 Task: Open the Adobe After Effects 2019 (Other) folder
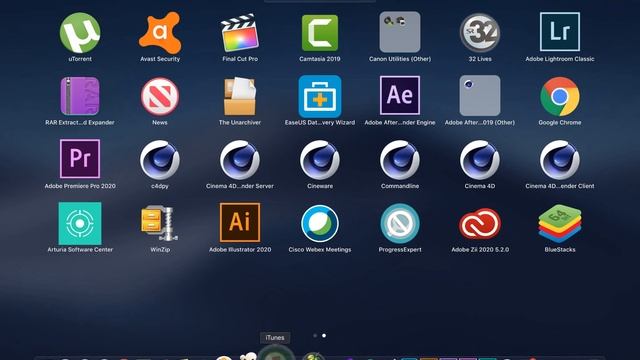pyautogui.click(x=480, y=96)
